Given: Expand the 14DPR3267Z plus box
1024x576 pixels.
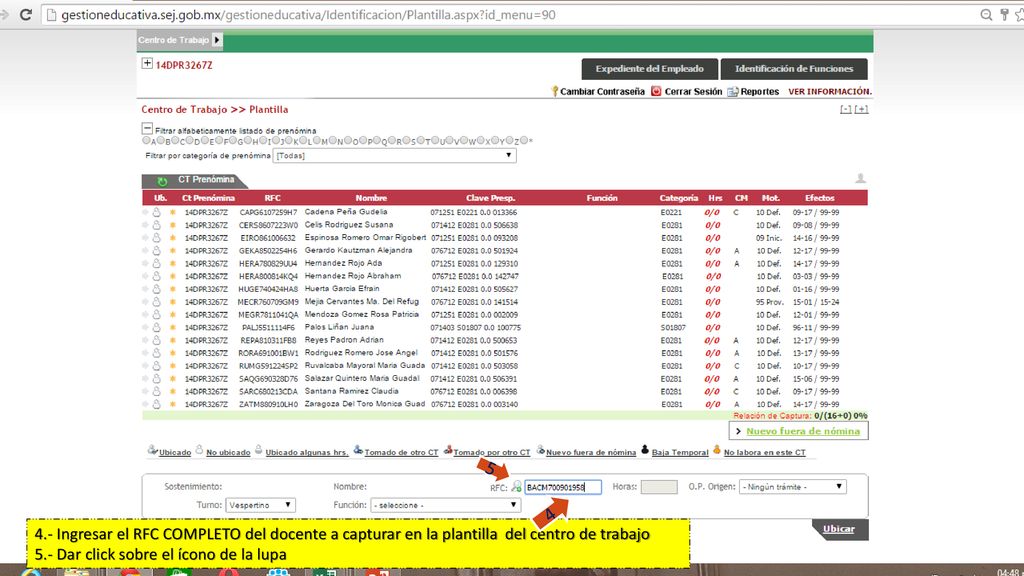Looking at the screenshot, I should coord(147,63).
